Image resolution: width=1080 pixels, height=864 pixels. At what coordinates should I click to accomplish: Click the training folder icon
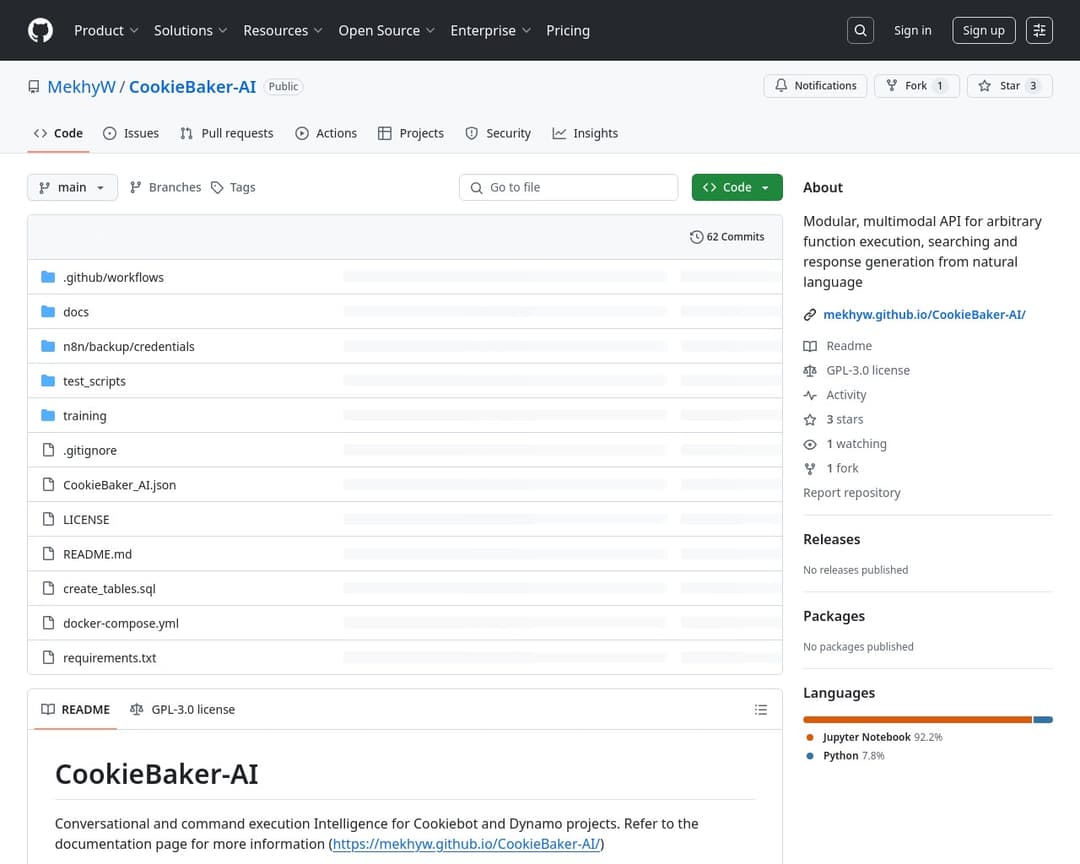pyautogui.click(x=48, y=415)
